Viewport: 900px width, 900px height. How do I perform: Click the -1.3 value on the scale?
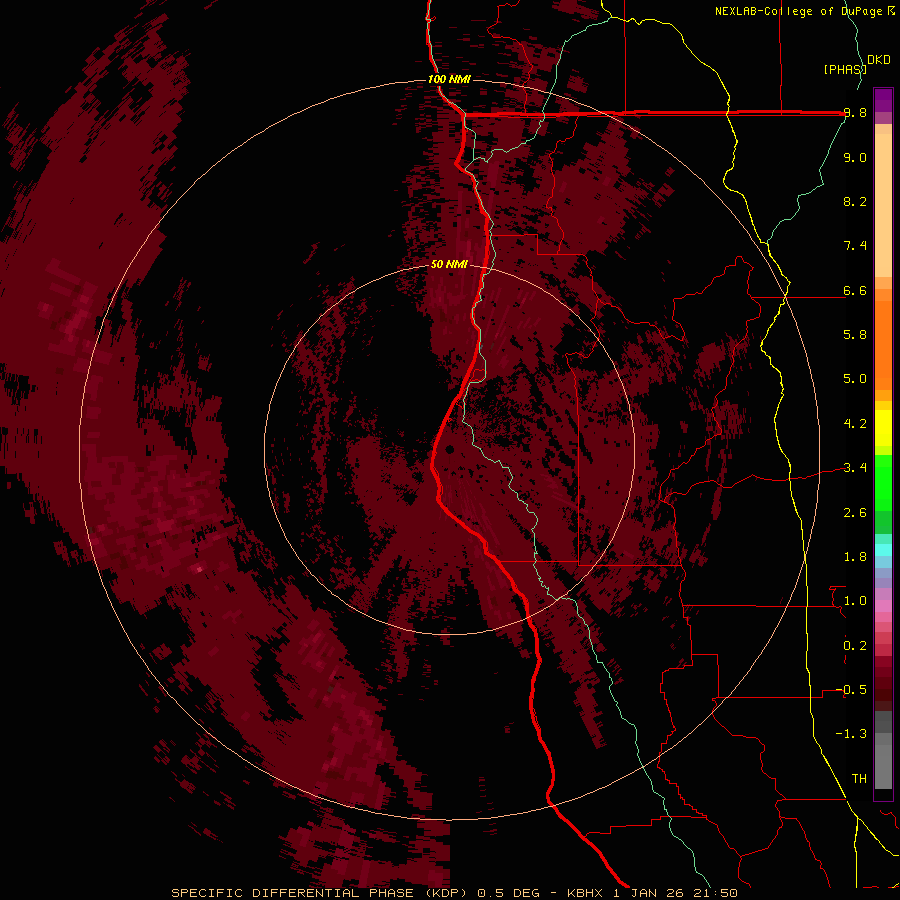851,734
